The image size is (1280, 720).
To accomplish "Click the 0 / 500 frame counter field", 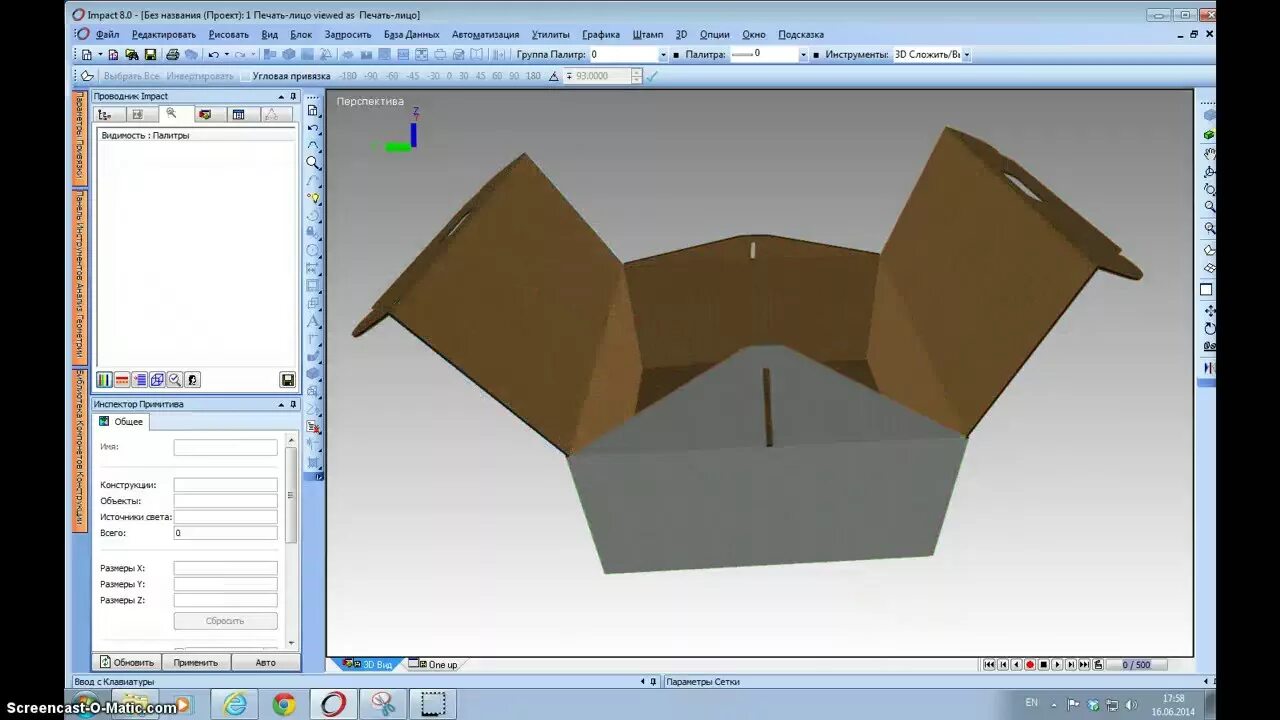I will [1136, 665].
